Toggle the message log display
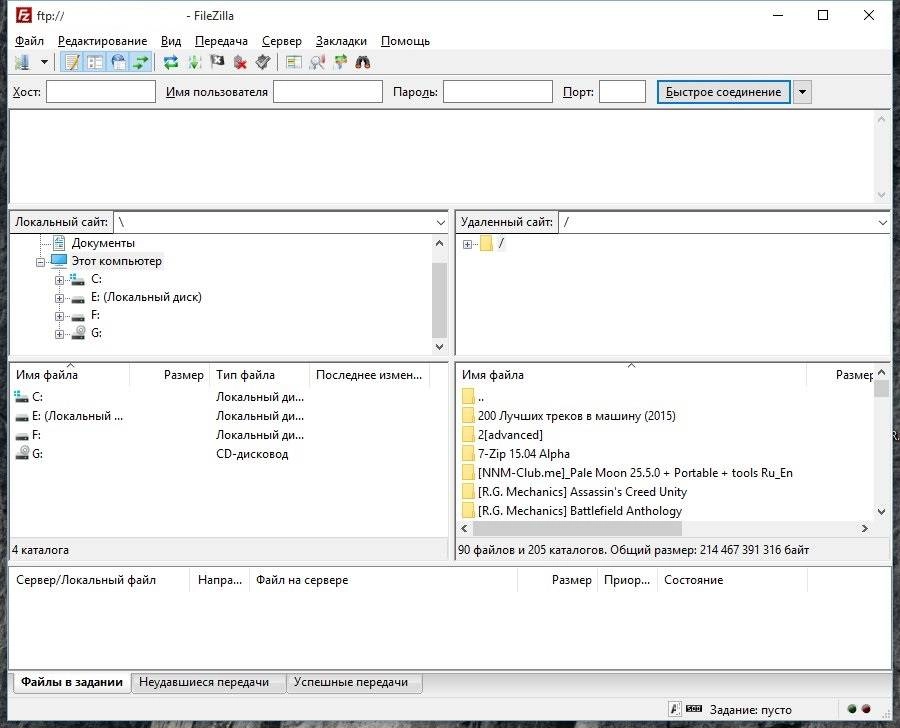 [x=72, y=62]
